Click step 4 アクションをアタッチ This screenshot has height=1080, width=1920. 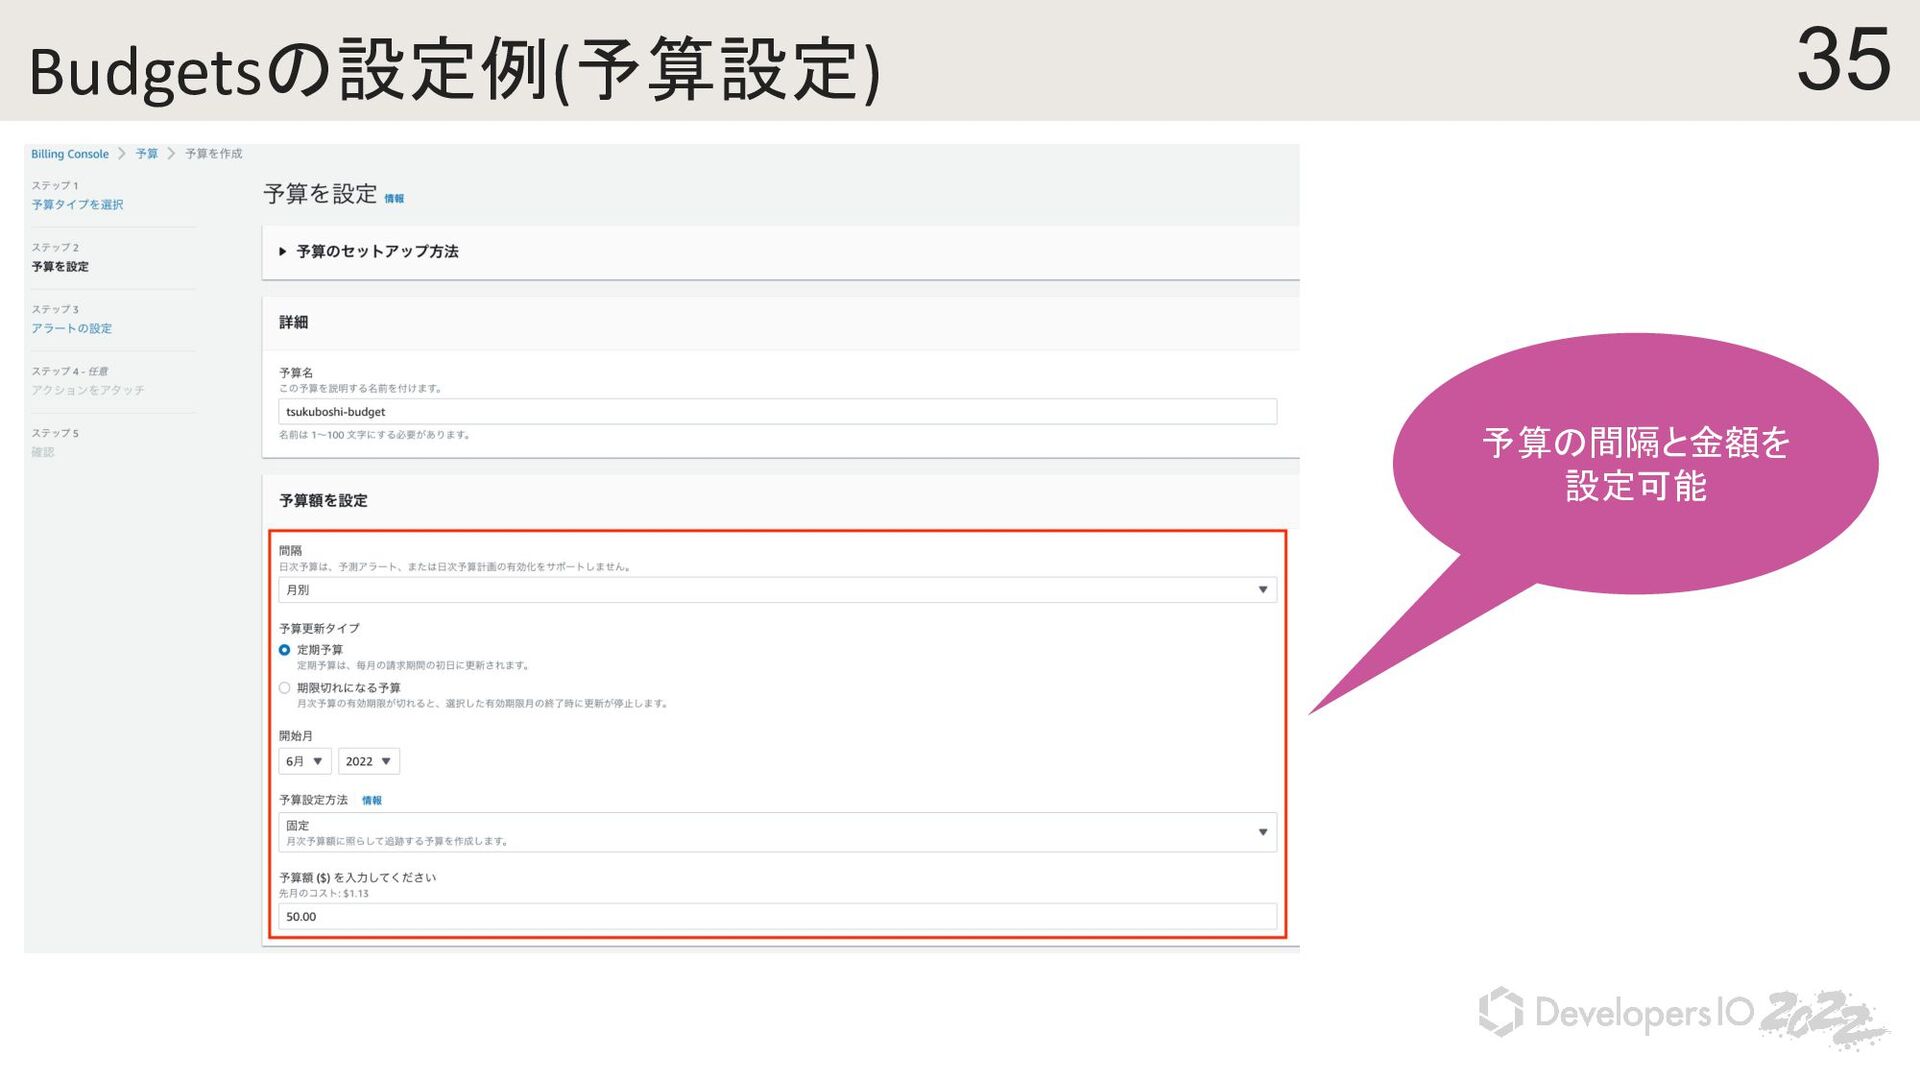tap(88, 391)
